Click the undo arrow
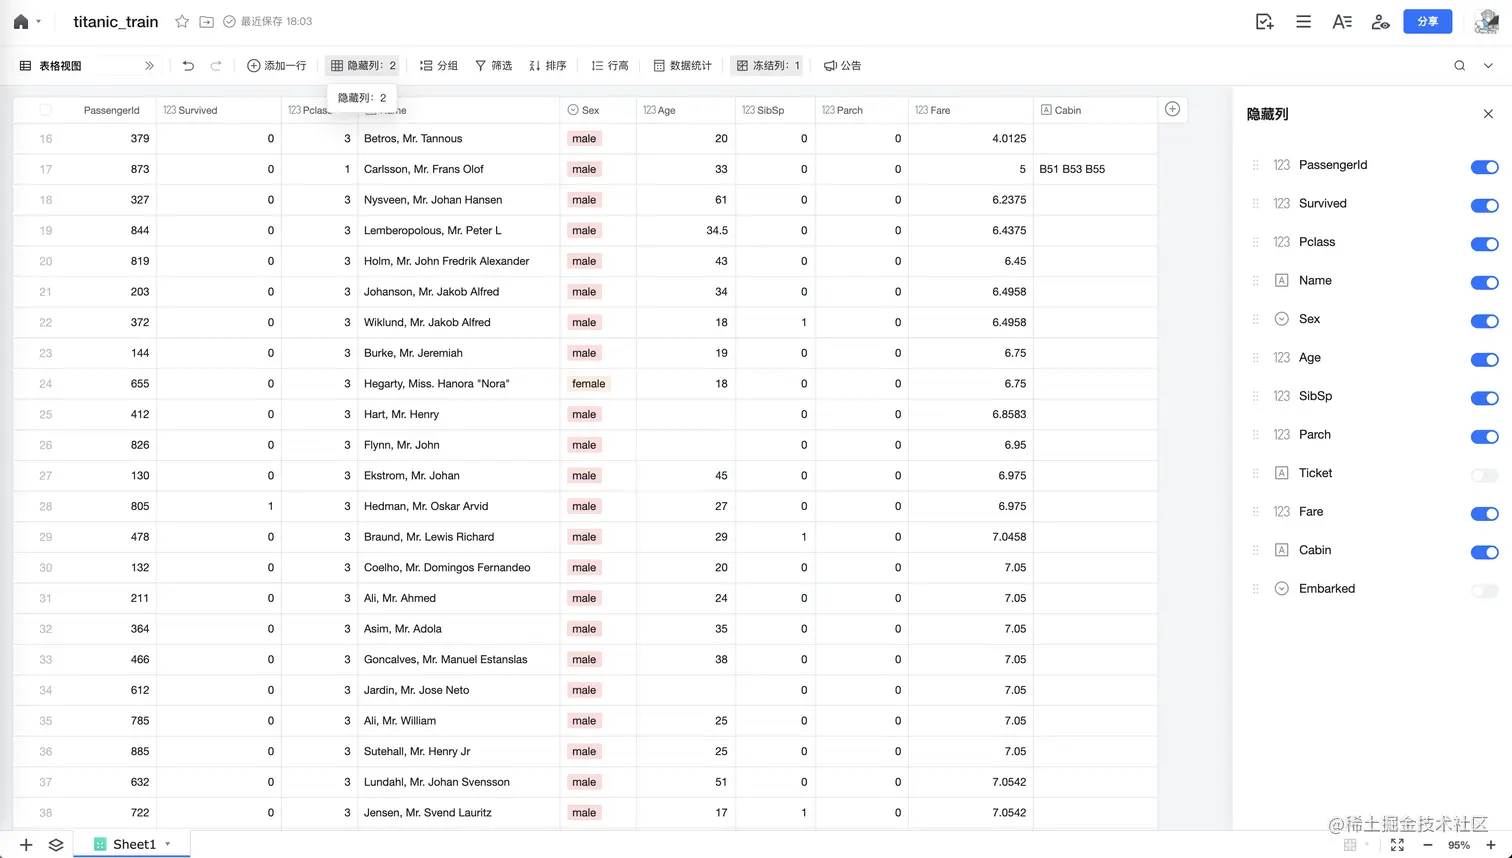This screenshot has width=1512, height=858. 188,65
